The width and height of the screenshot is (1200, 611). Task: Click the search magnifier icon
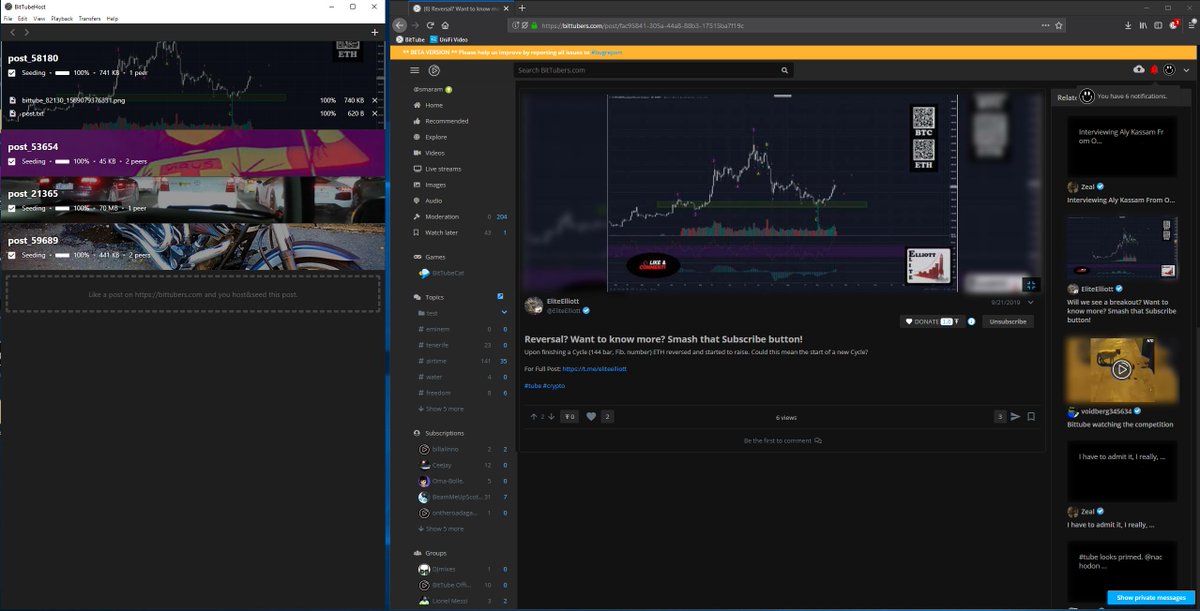[x=786, y=71]
